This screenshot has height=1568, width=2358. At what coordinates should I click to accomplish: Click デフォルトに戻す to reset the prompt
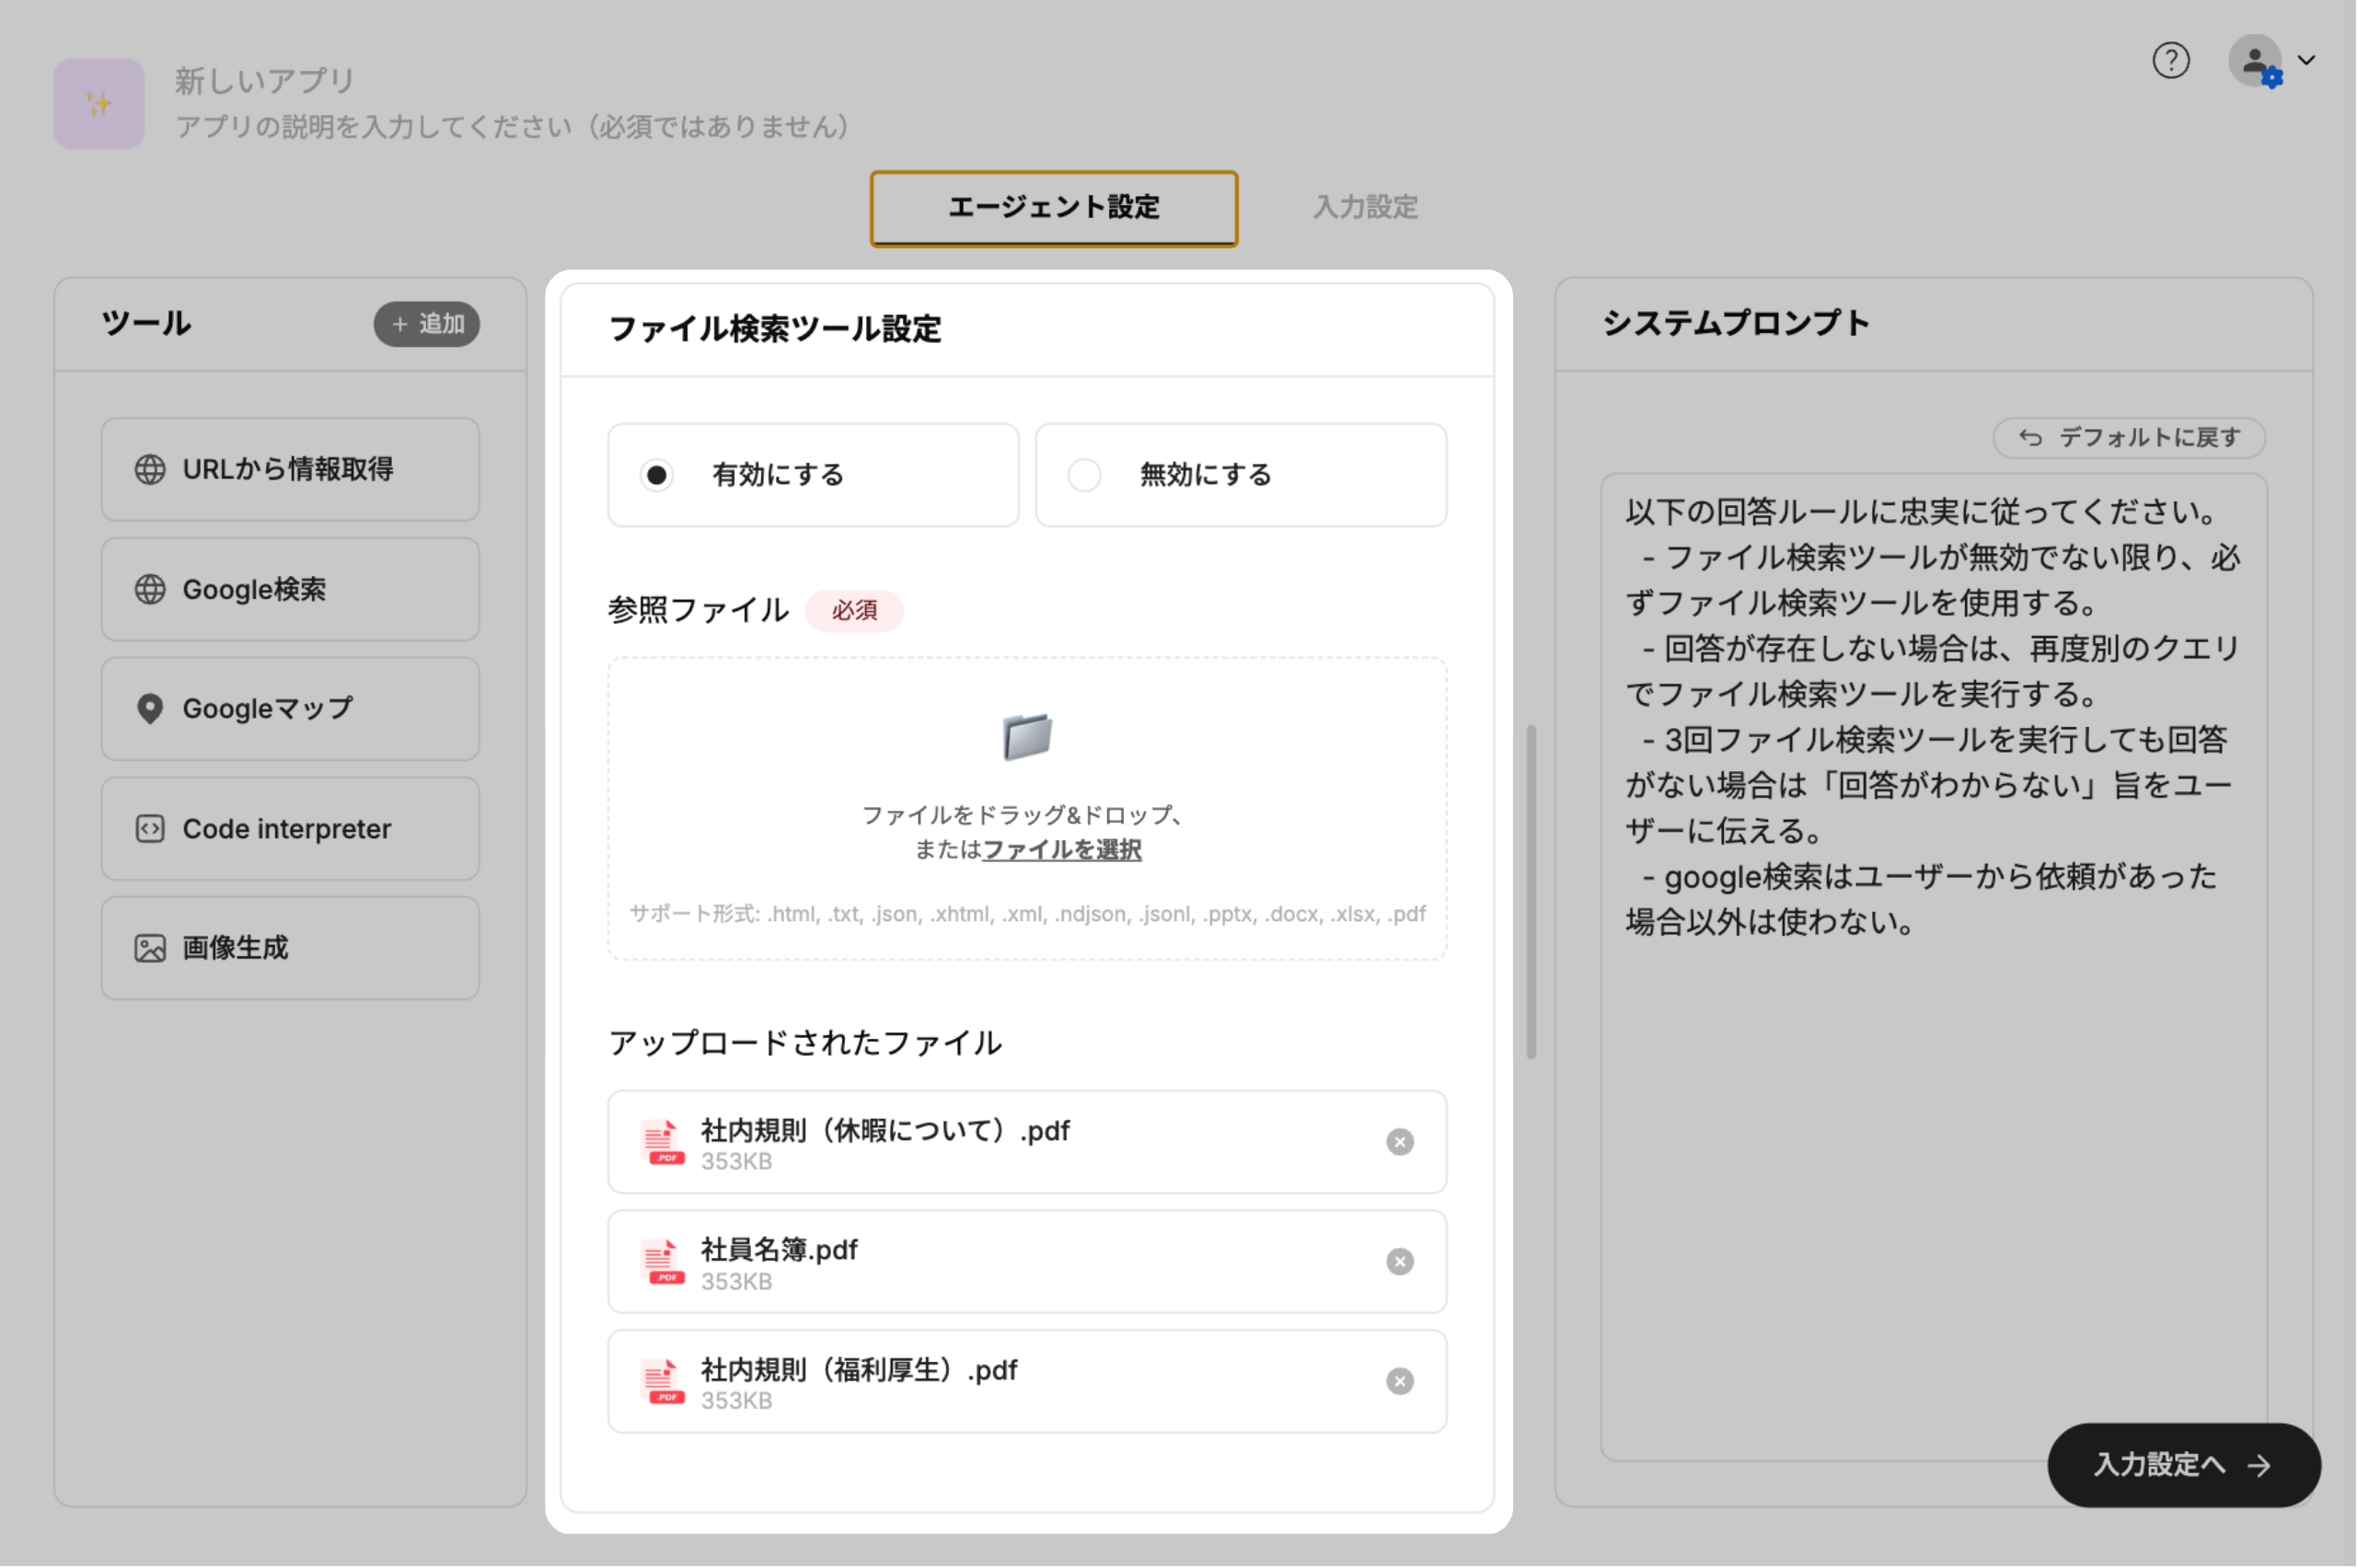pos(2129,438)
